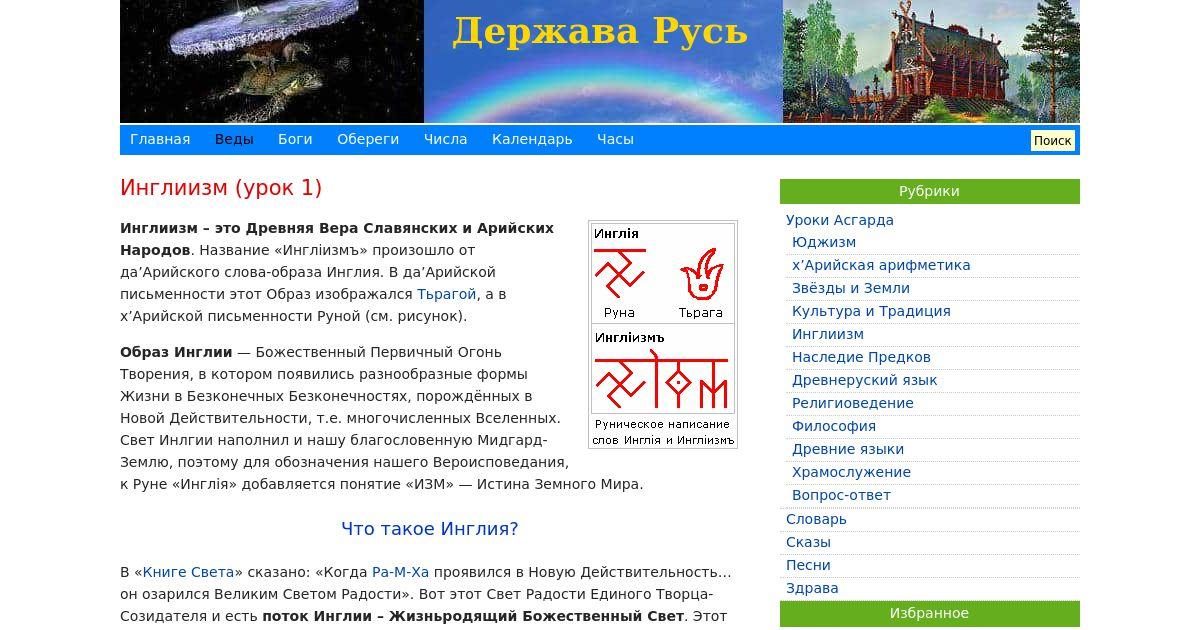
Task: Open the Обереги menu item
Action: tap(368, 140)
